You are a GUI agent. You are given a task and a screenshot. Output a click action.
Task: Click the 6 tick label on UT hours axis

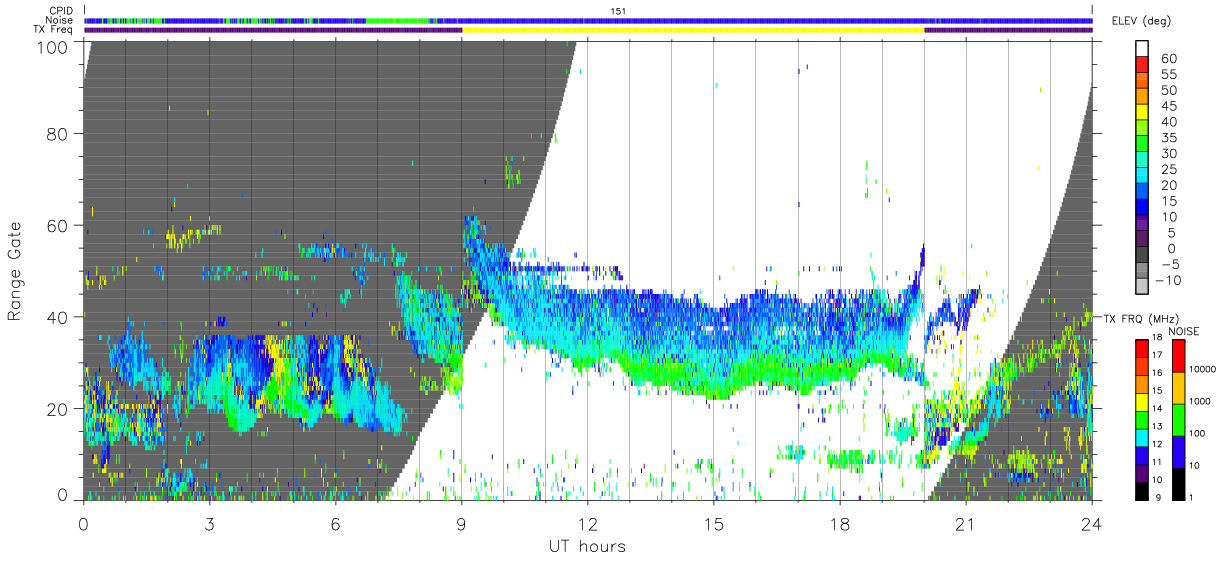[x=335, y=523]
